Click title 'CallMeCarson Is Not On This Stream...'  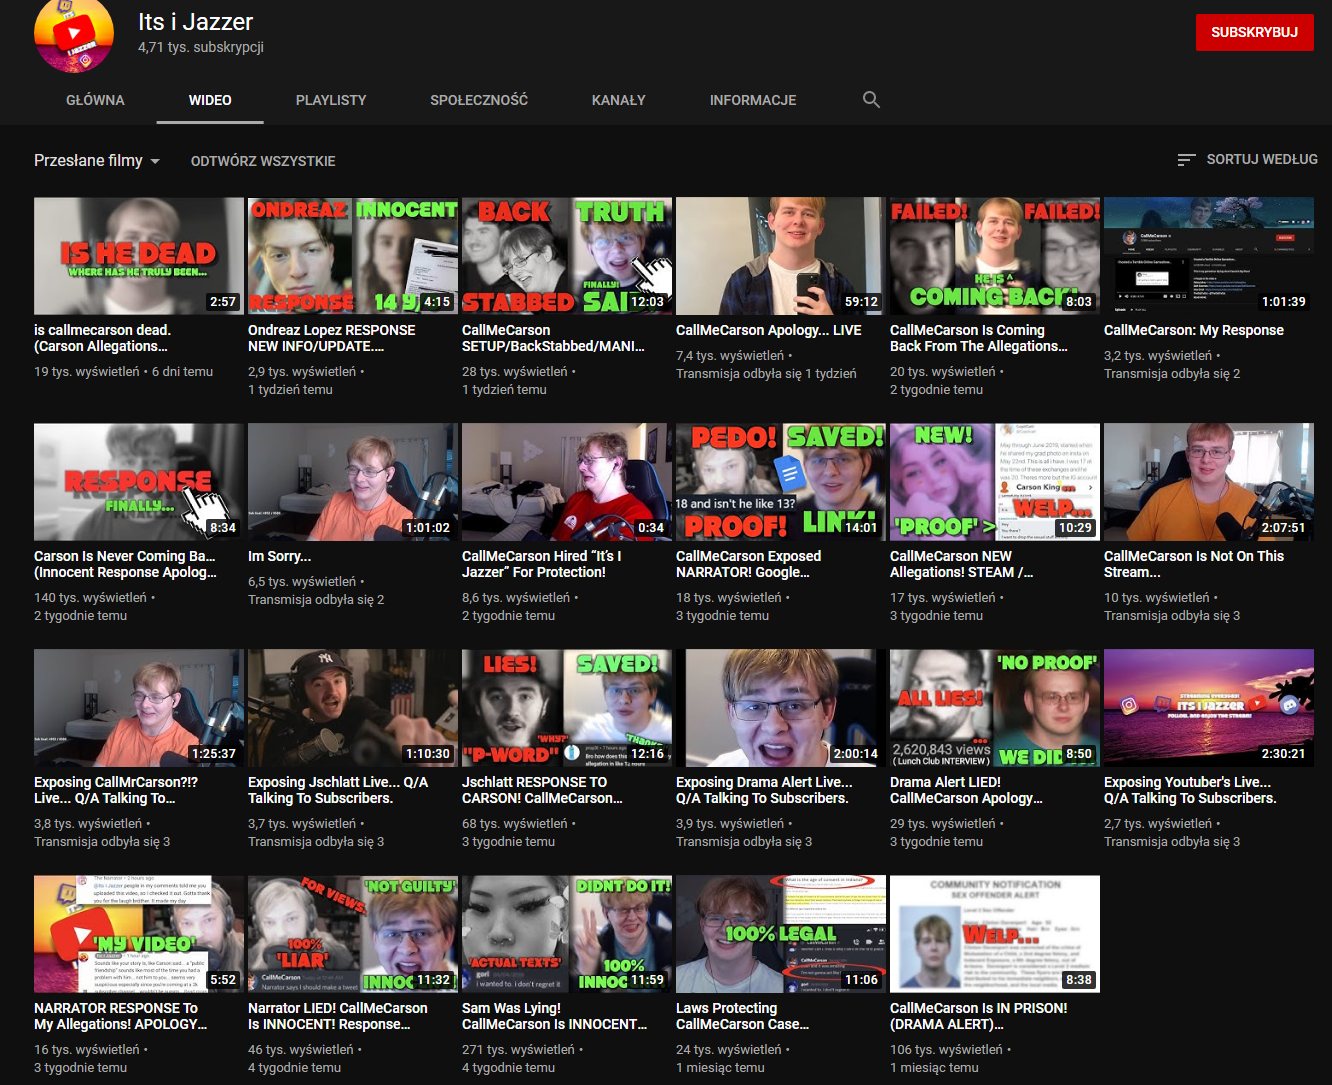1194,564
